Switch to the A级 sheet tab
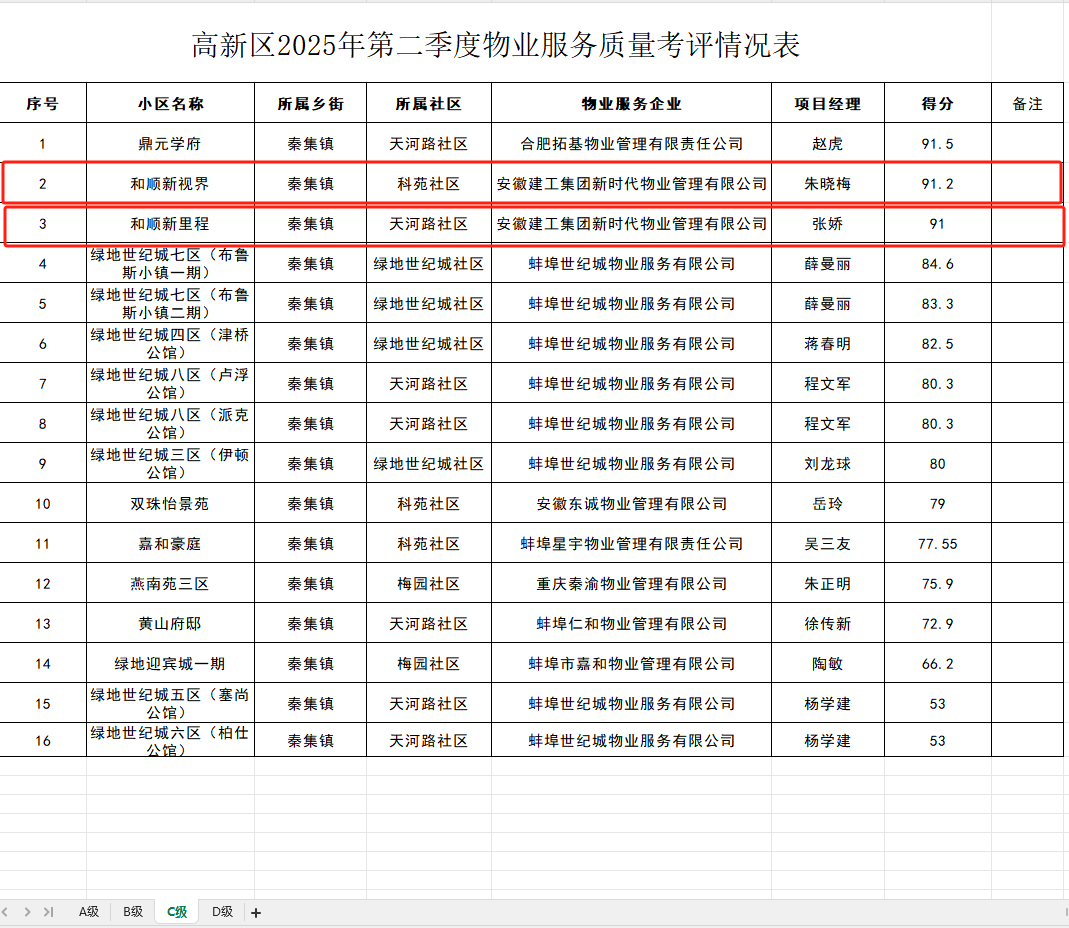This screenshot has width=1069, height=928. click(89, 912)
